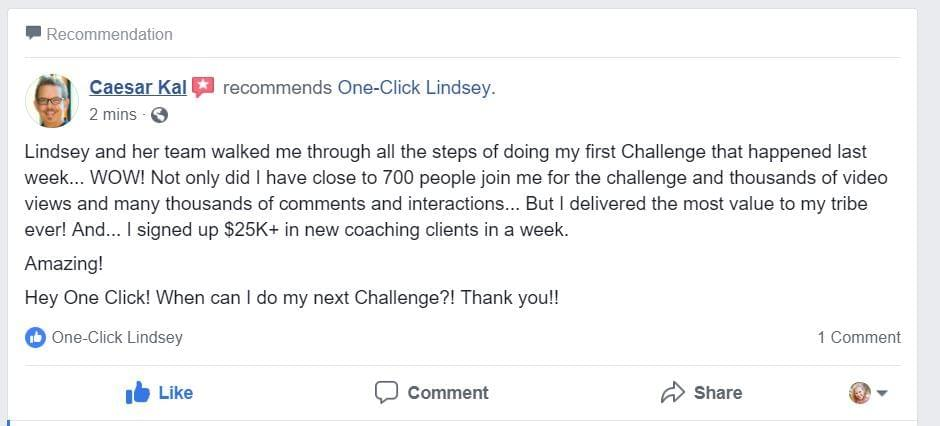Open the One-Click Lindsey page link in header
The height and width of the screenshot is (426, 940).
417,88
